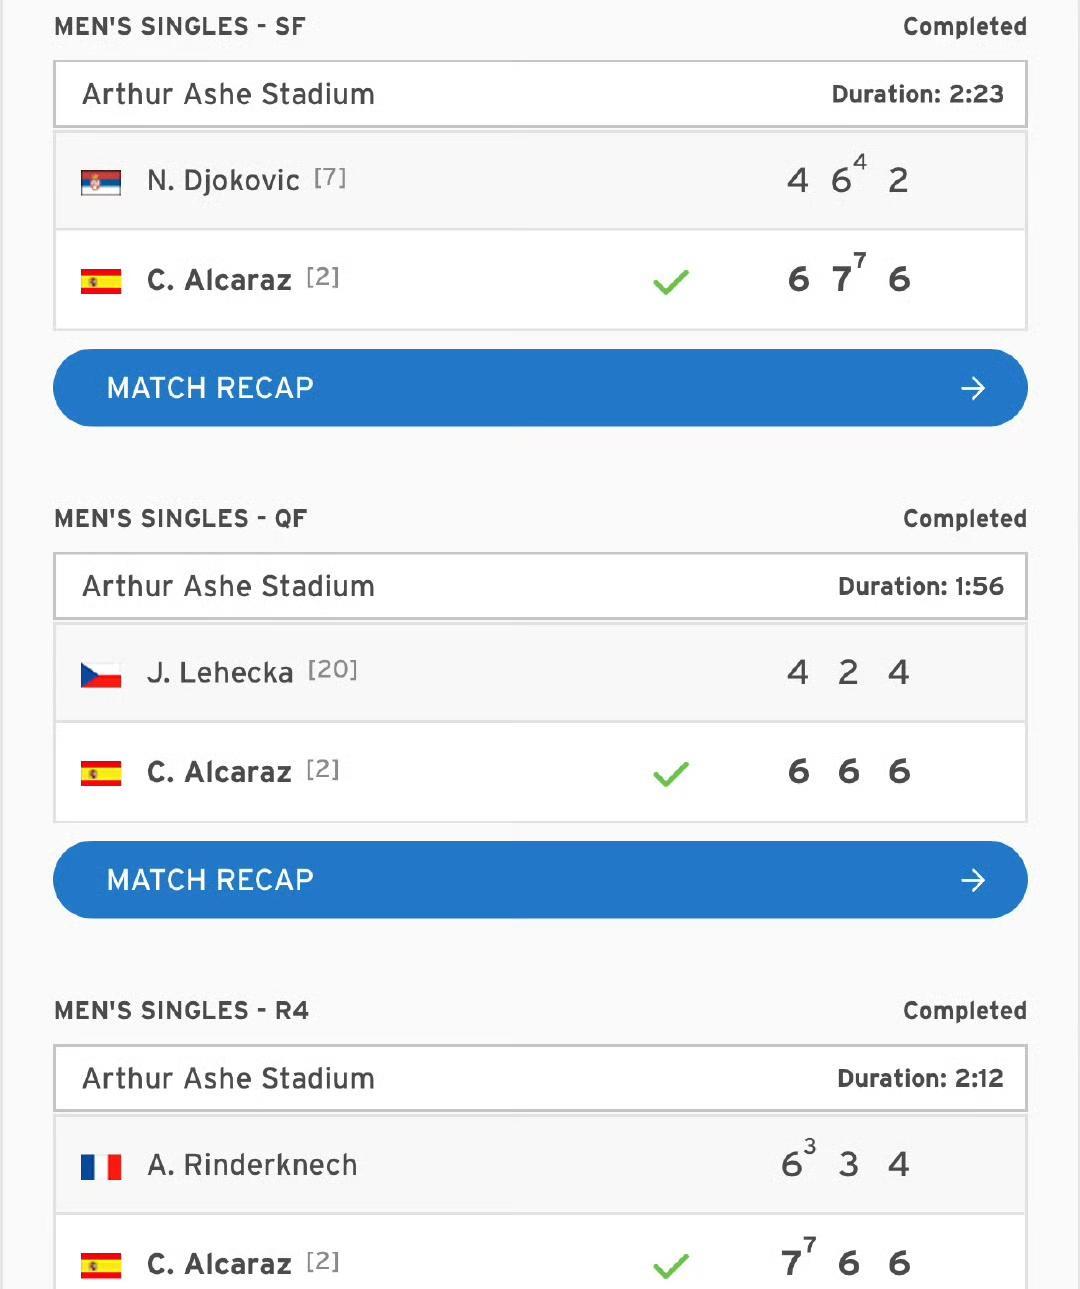Tap the green winner checkmark in the quarterfinal

670,774
